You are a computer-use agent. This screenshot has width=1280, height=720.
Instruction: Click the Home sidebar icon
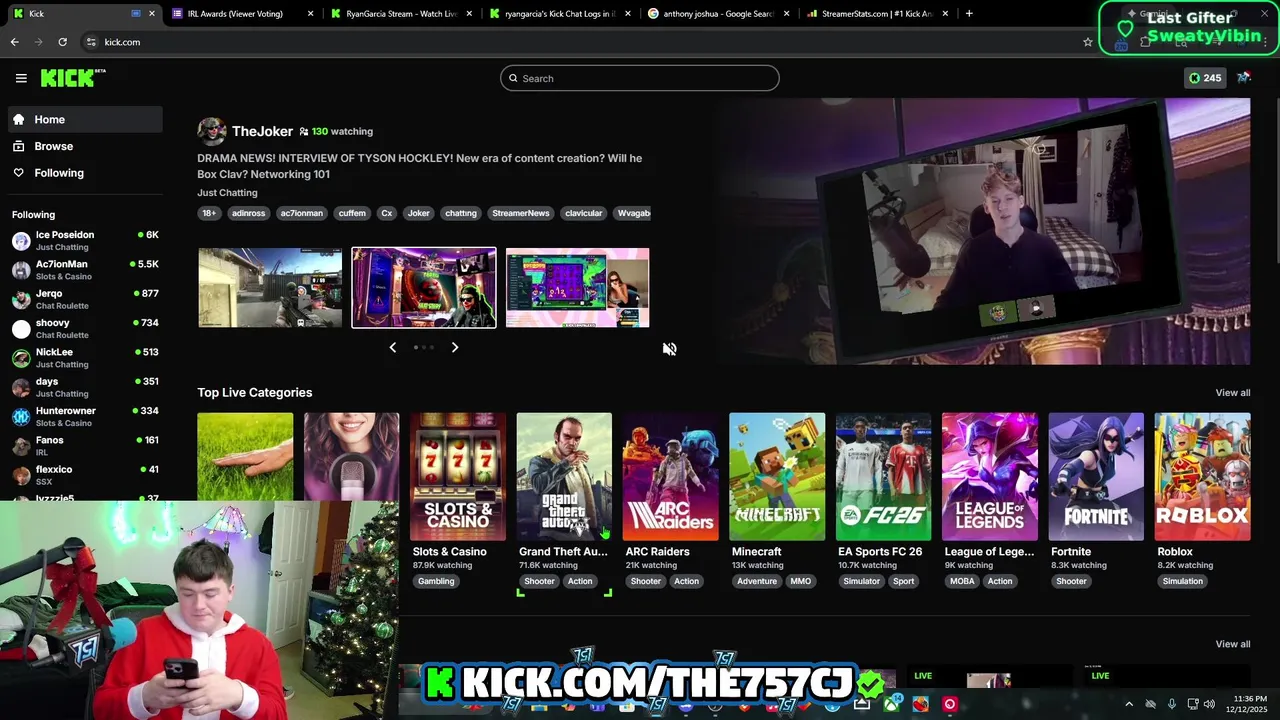coord(18,119)
